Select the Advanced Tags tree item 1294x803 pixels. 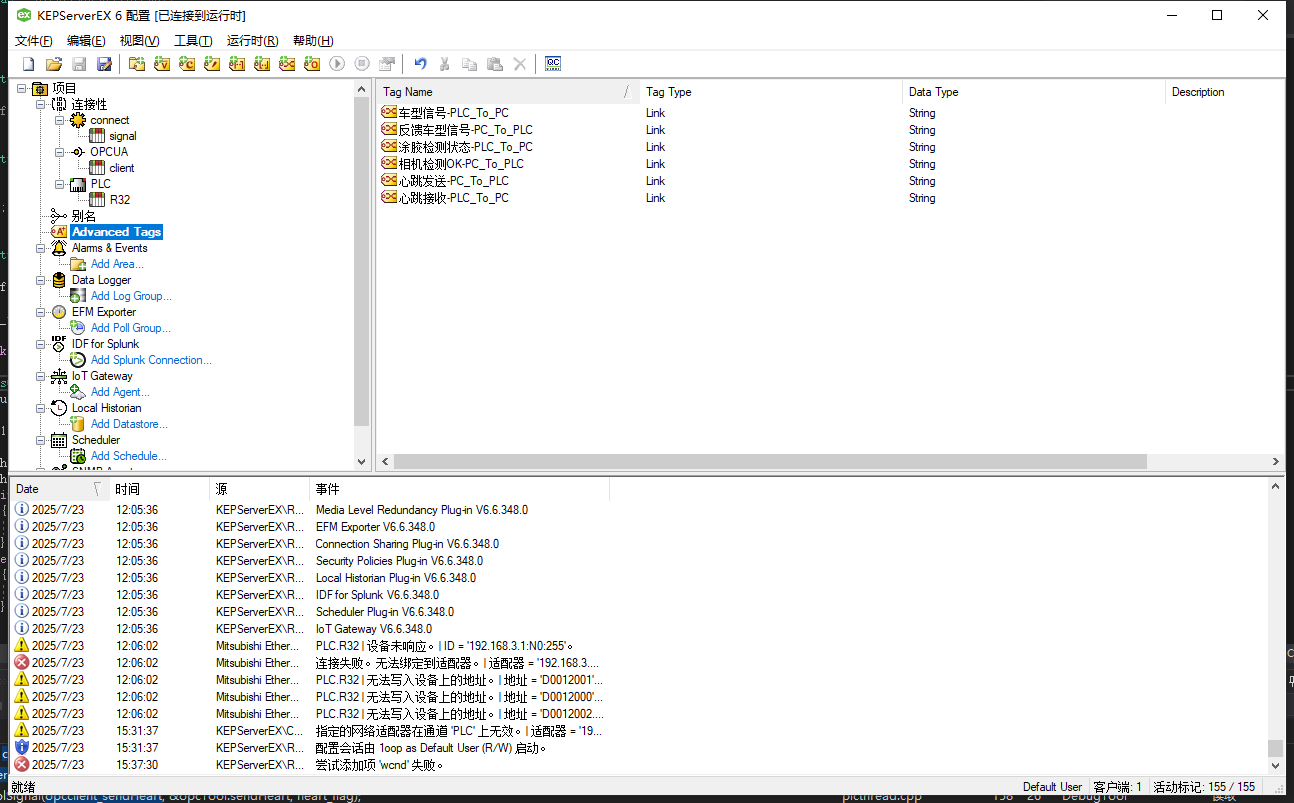(116, 232)
